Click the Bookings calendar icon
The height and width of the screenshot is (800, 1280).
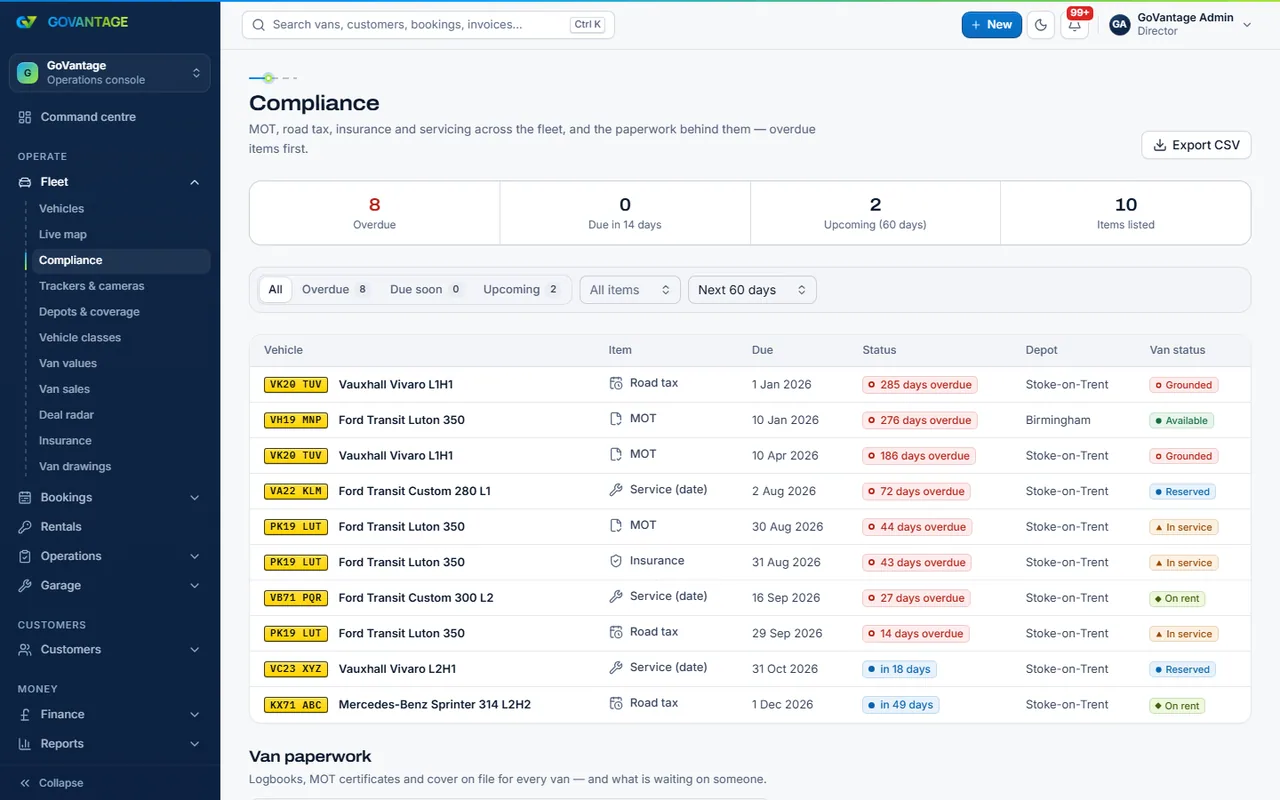pos(25,498)
